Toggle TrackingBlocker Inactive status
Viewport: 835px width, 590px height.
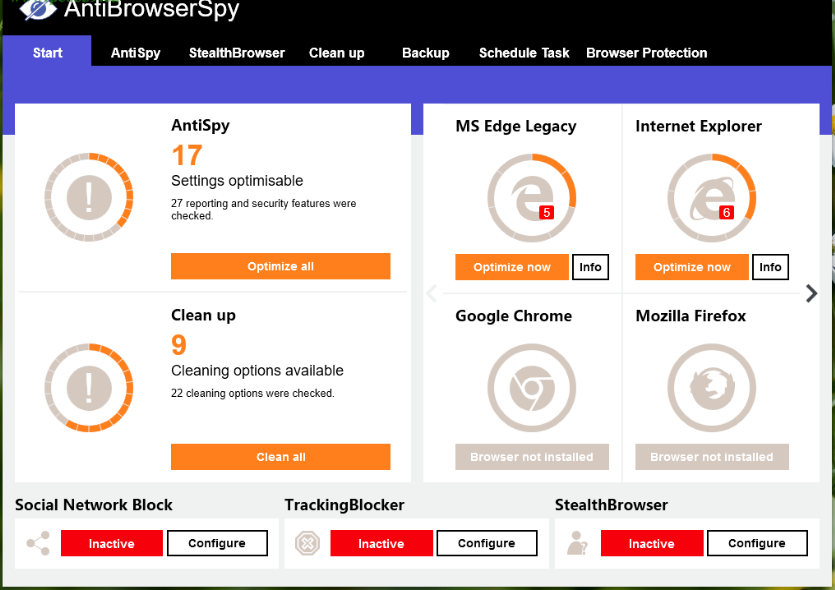381,543
